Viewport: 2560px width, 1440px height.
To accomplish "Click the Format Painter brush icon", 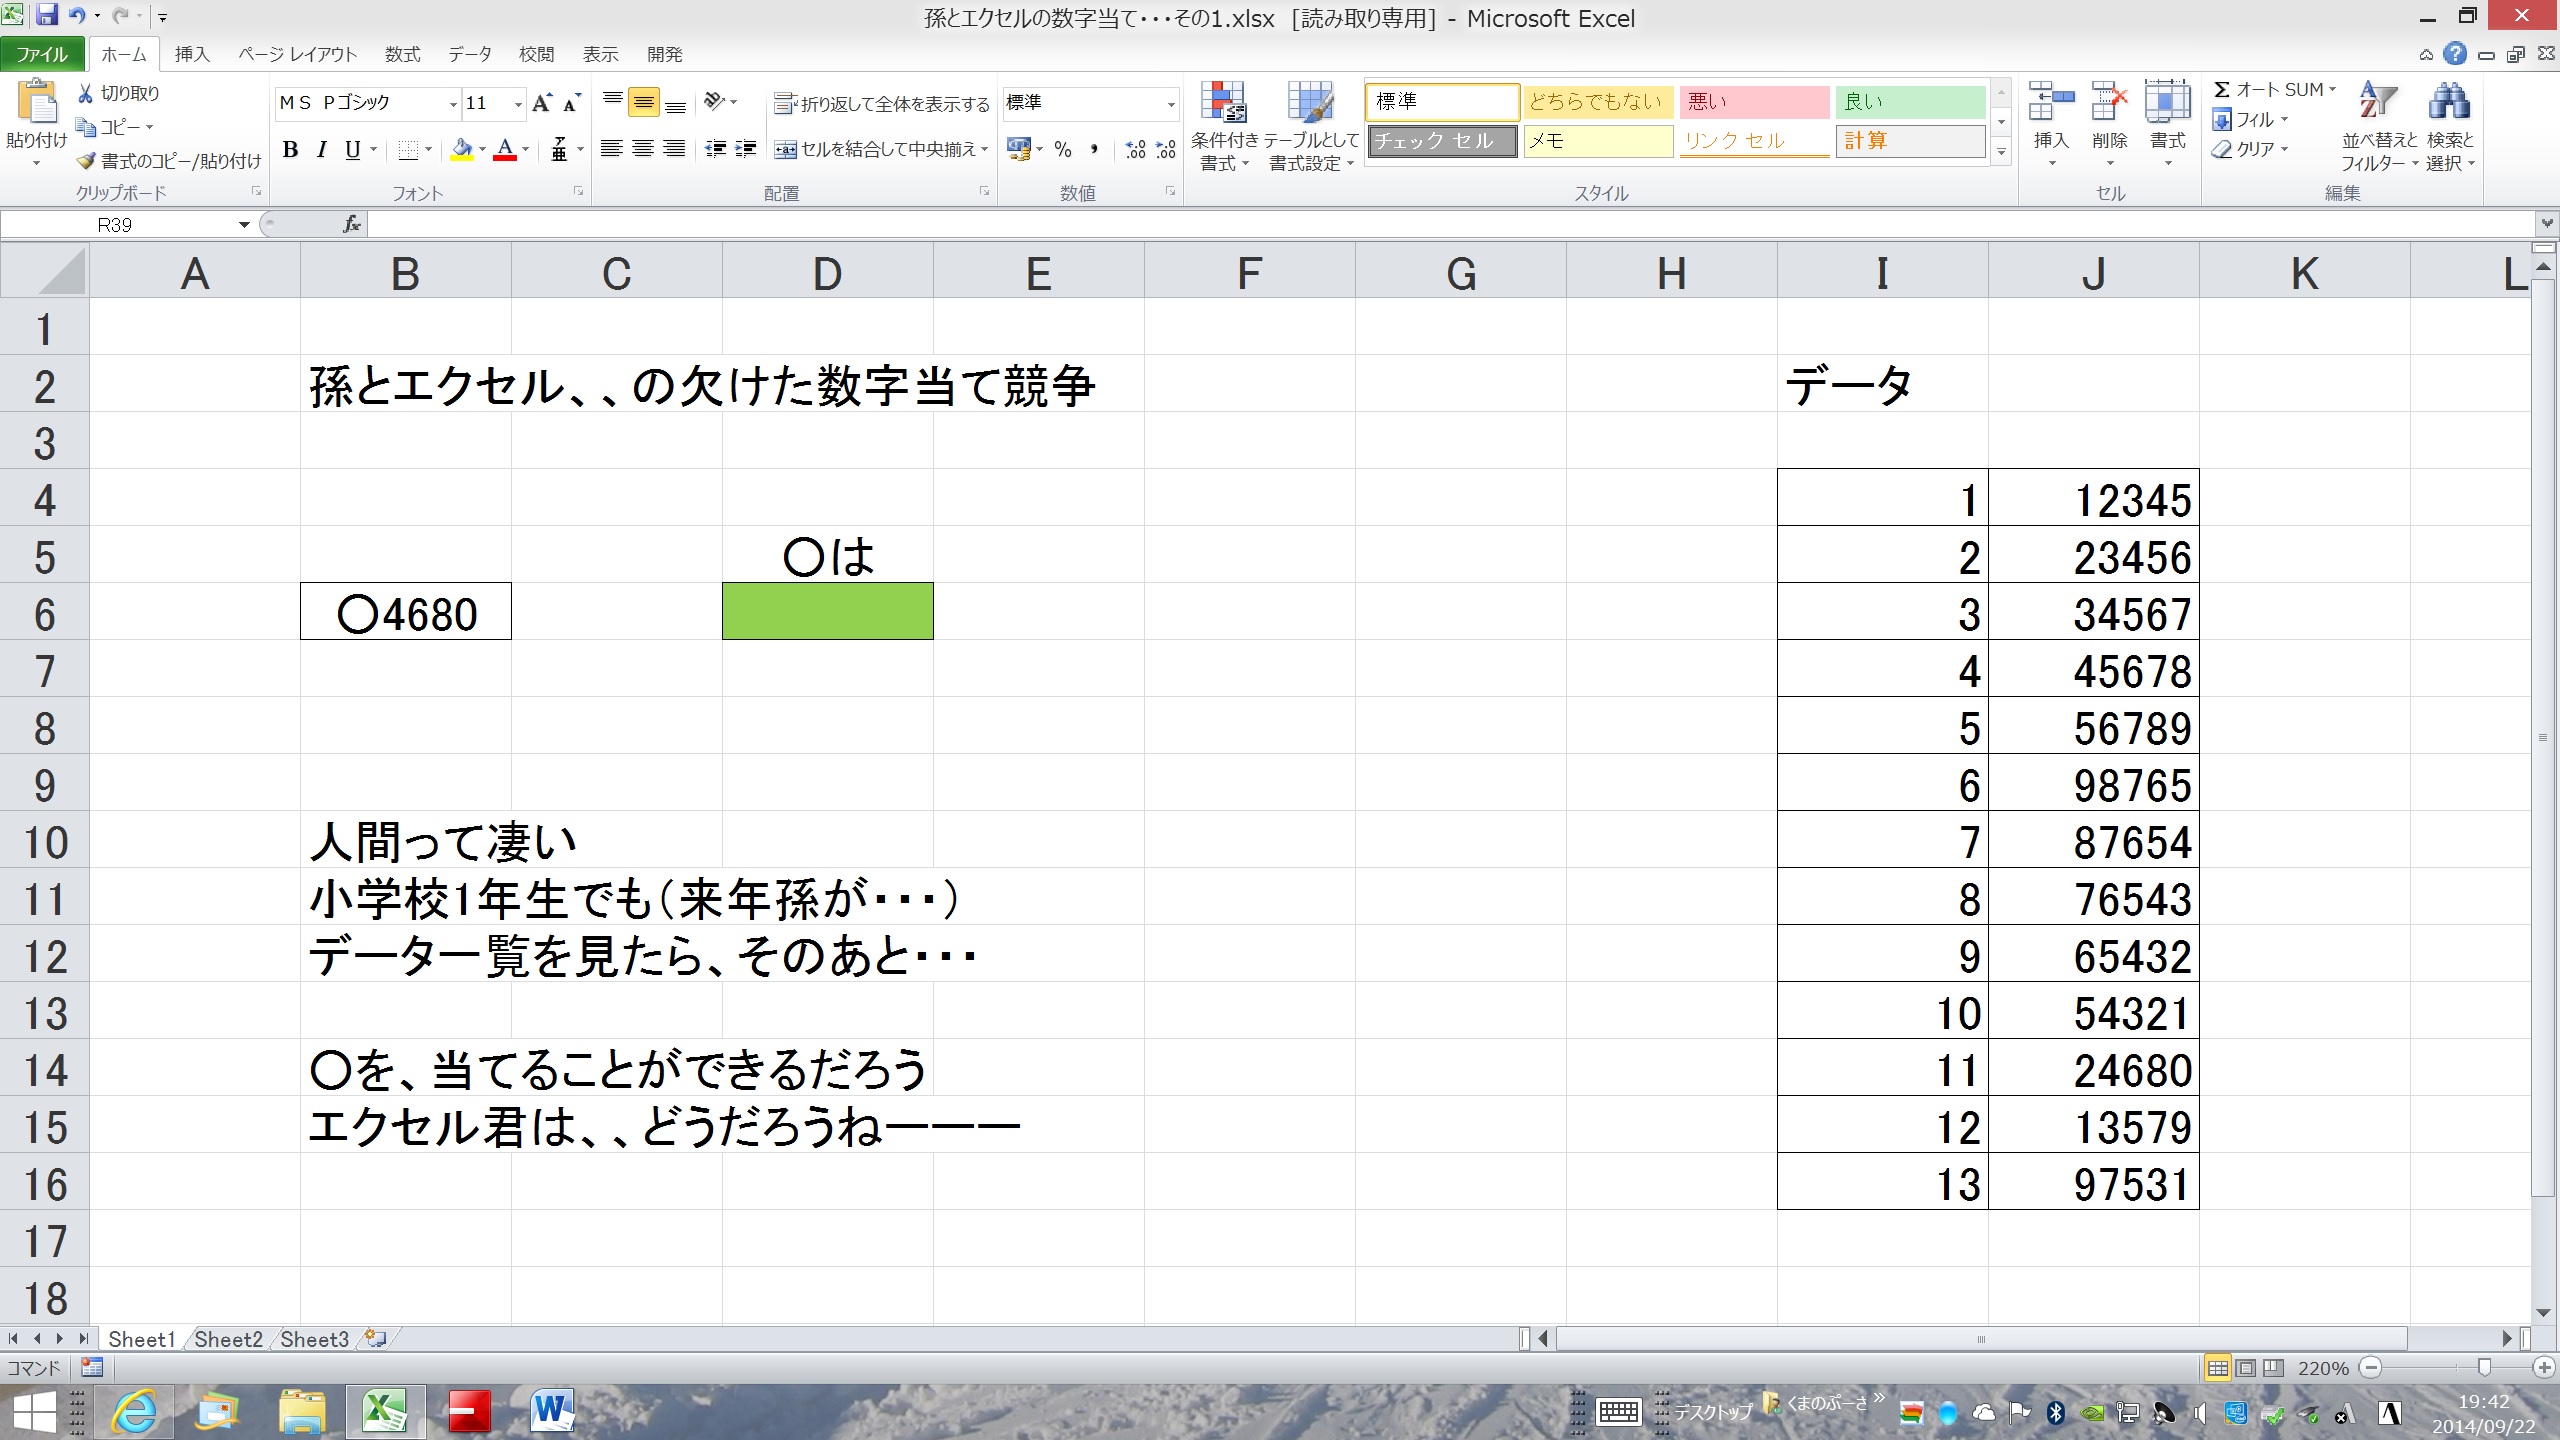I will point(87,161).
